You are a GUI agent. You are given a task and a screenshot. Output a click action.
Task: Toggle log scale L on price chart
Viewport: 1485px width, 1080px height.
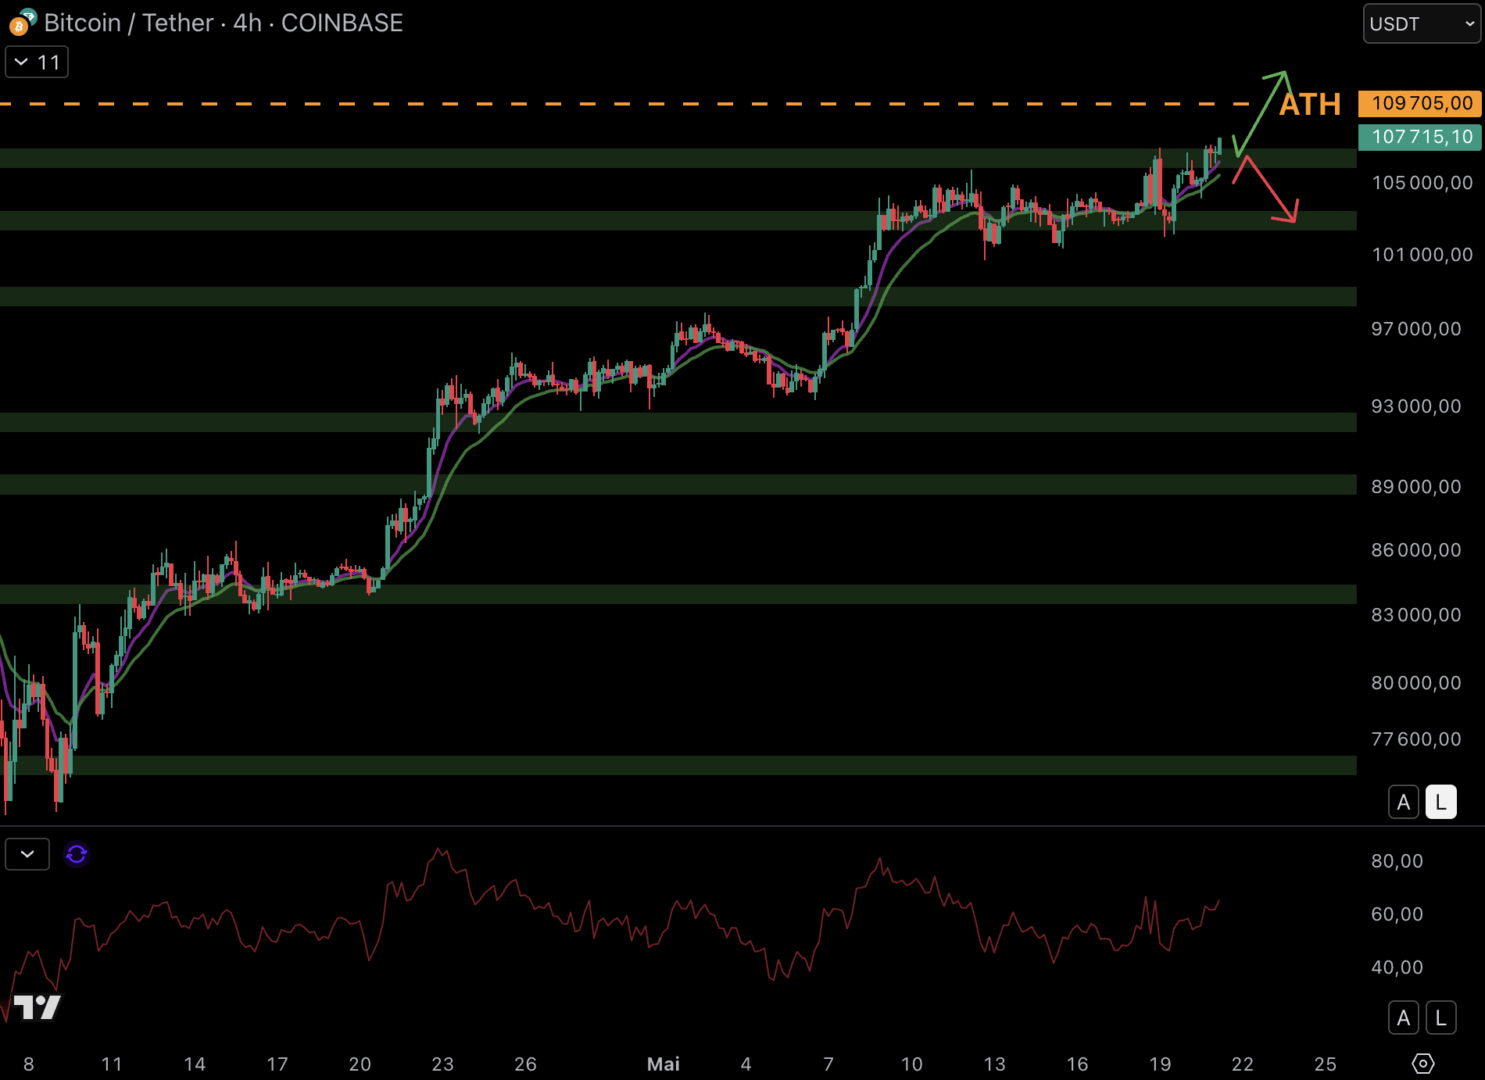(x=1441, y=802)
